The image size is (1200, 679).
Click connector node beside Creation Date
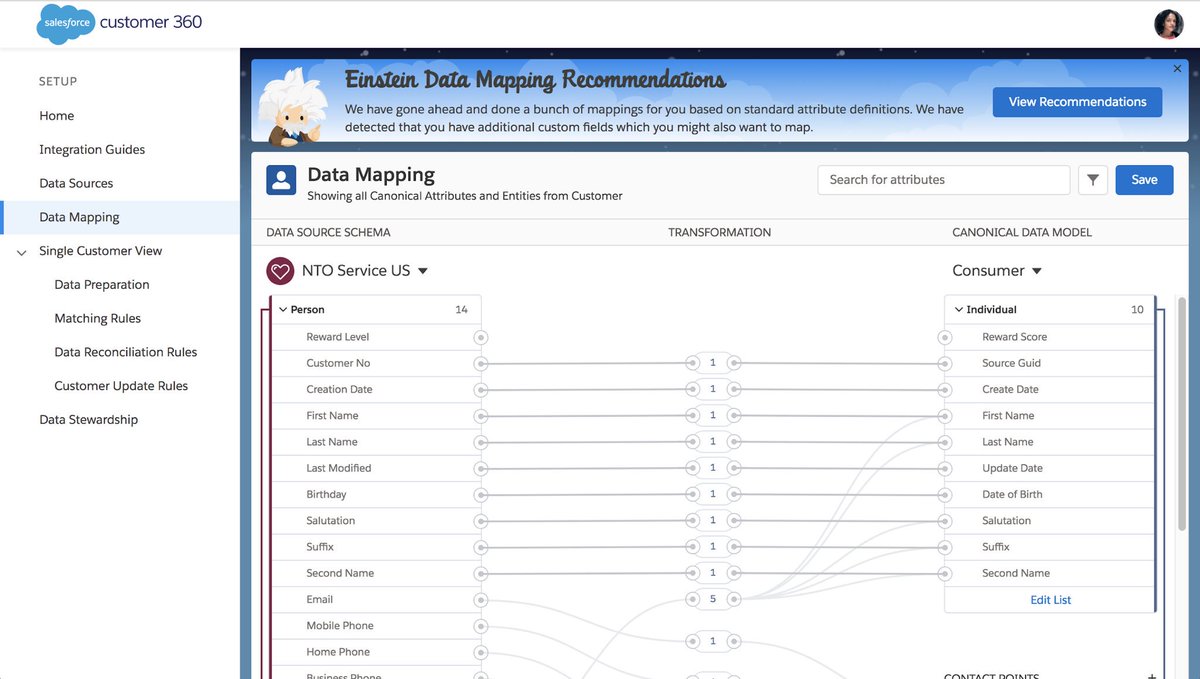coord(481,389)
